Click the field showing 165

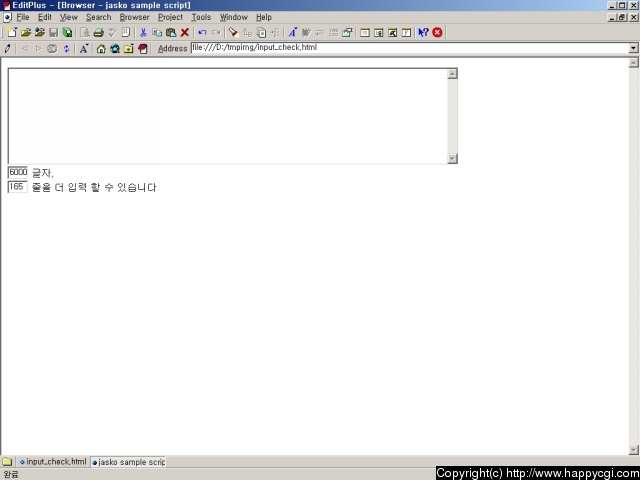(x=18, y=187)
